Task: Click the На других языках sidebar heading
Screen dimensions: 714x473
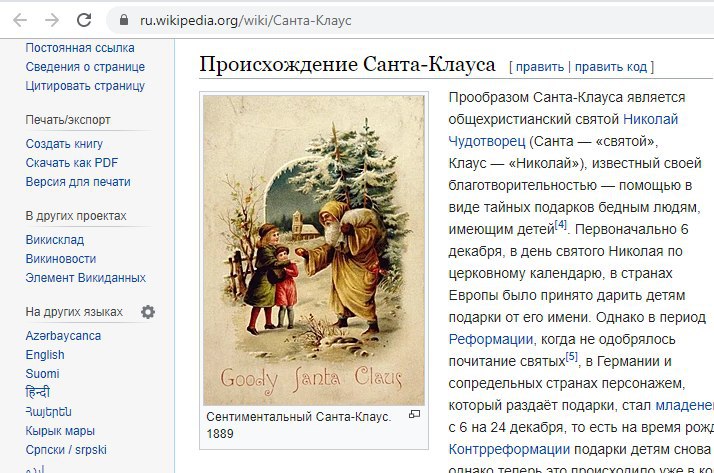Action: (x=74, y=312)
